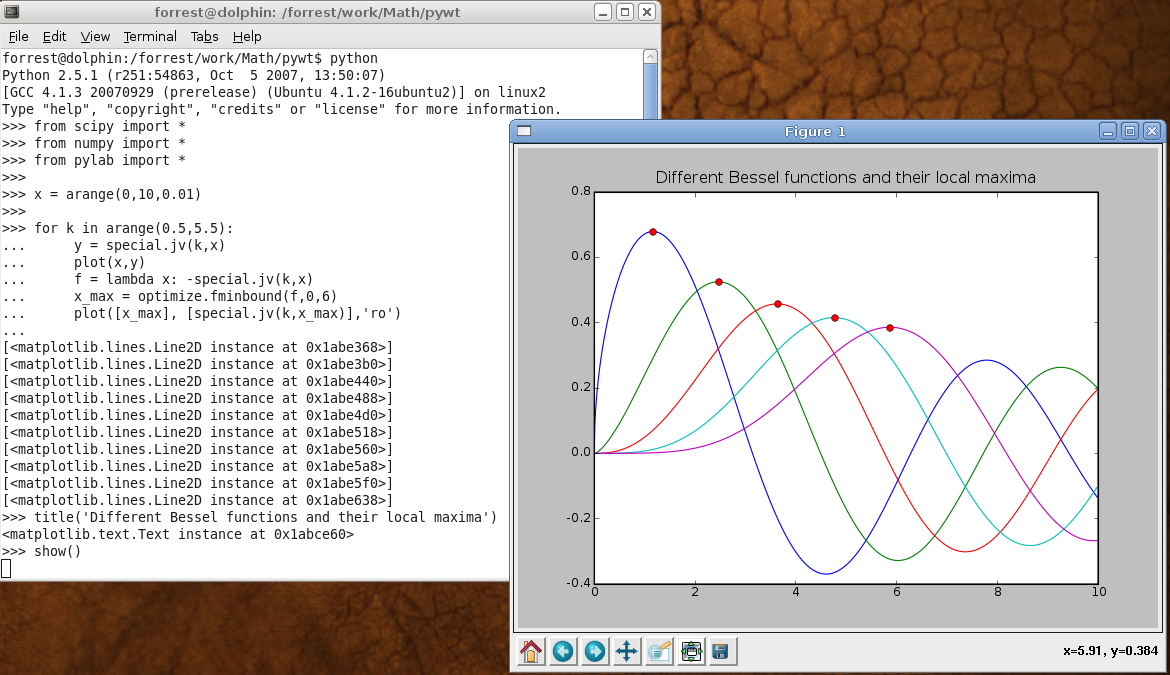Open the terminal window menu icon

(11, 12)
